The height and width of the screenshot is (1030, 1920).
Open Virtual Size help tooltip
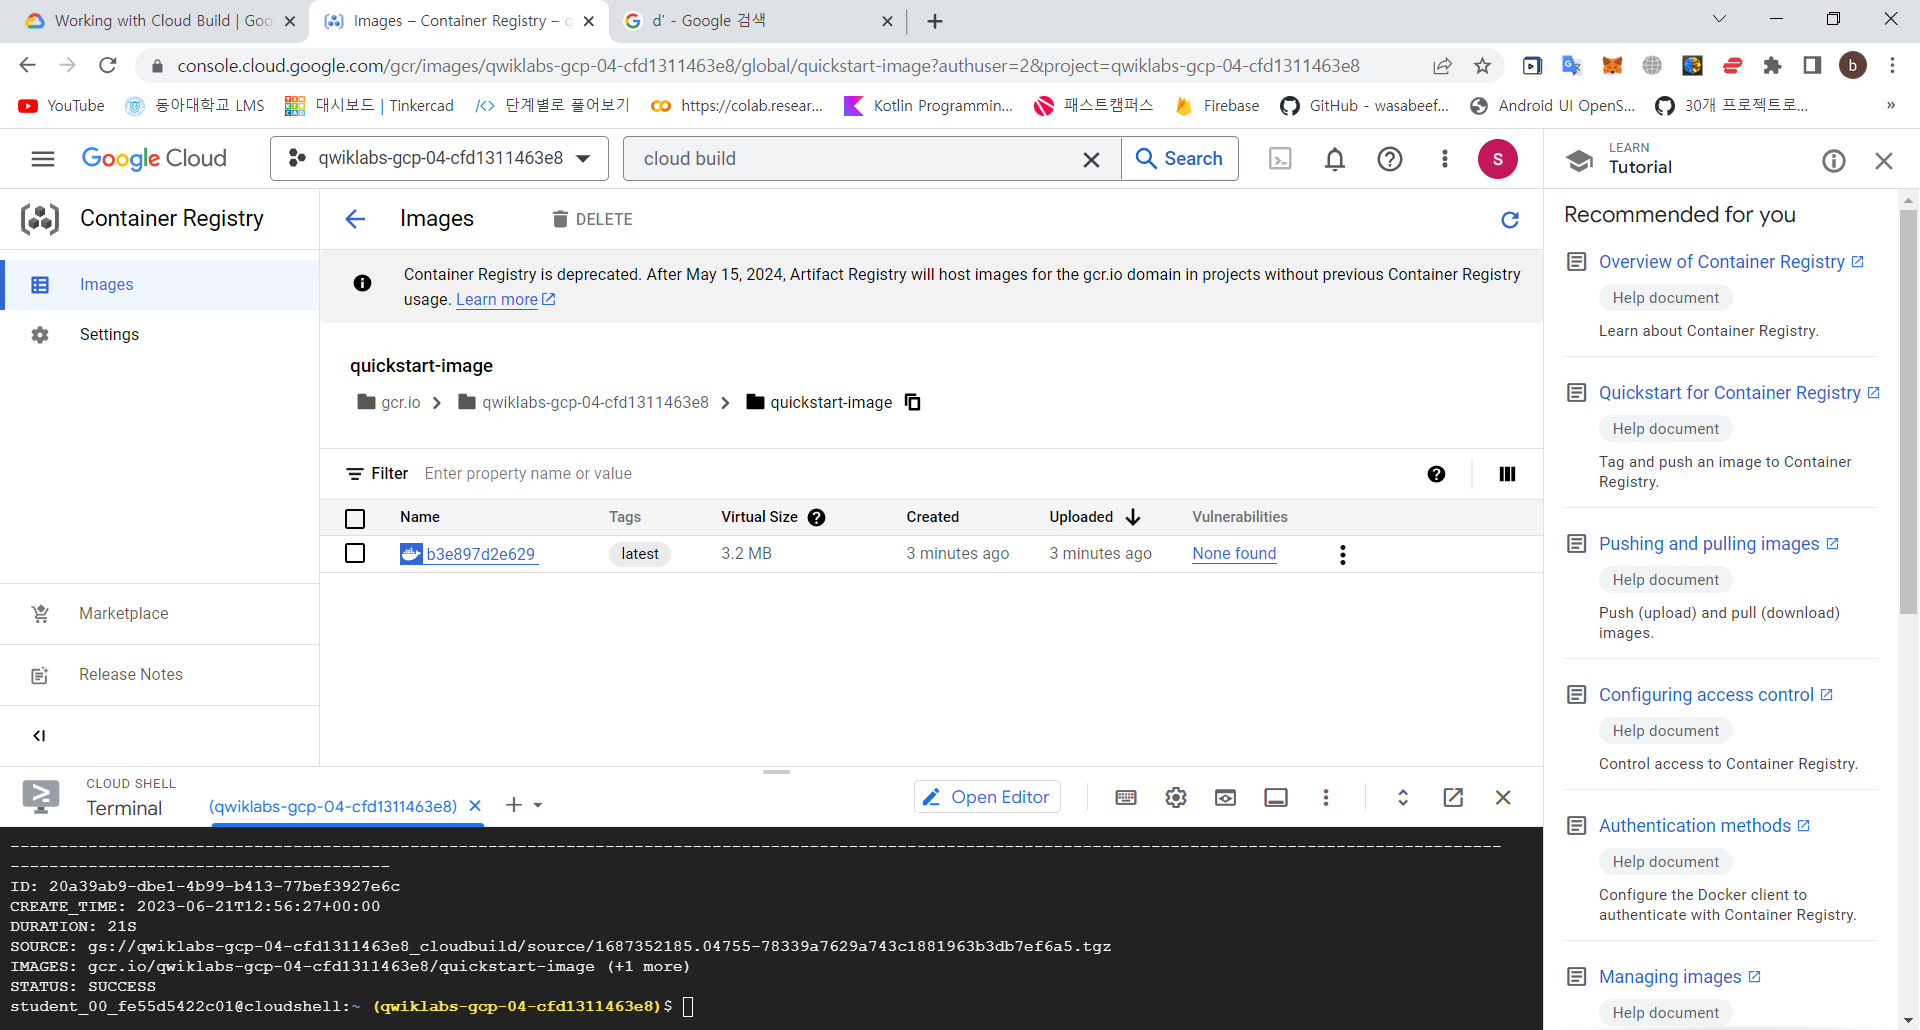(816, 518)
